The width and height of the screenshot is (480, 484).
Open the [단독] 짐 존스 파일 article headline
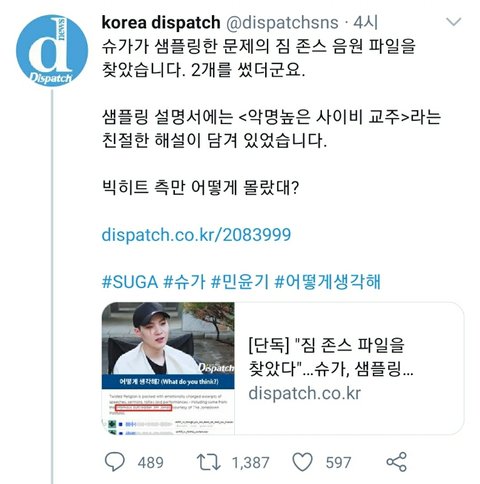(x=331, y=357)
